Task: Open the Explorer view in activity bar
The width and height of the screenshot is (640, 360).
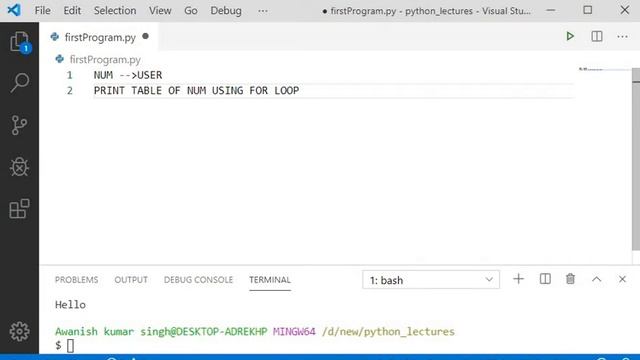Action: click(x=20, y=42)
